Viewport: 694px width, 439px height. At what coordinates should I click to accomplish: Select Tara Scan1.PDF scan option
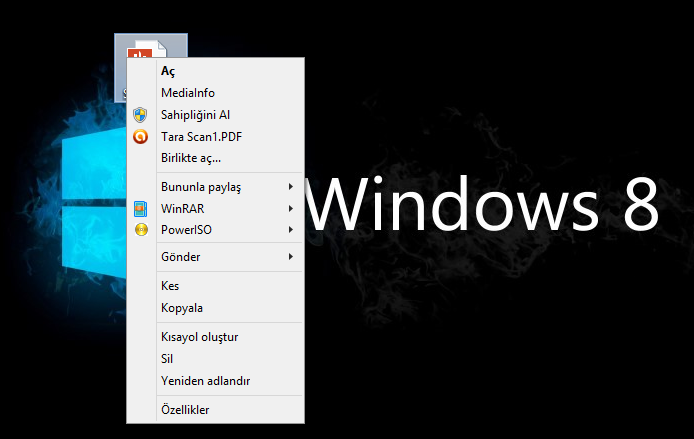coord(216,136)
